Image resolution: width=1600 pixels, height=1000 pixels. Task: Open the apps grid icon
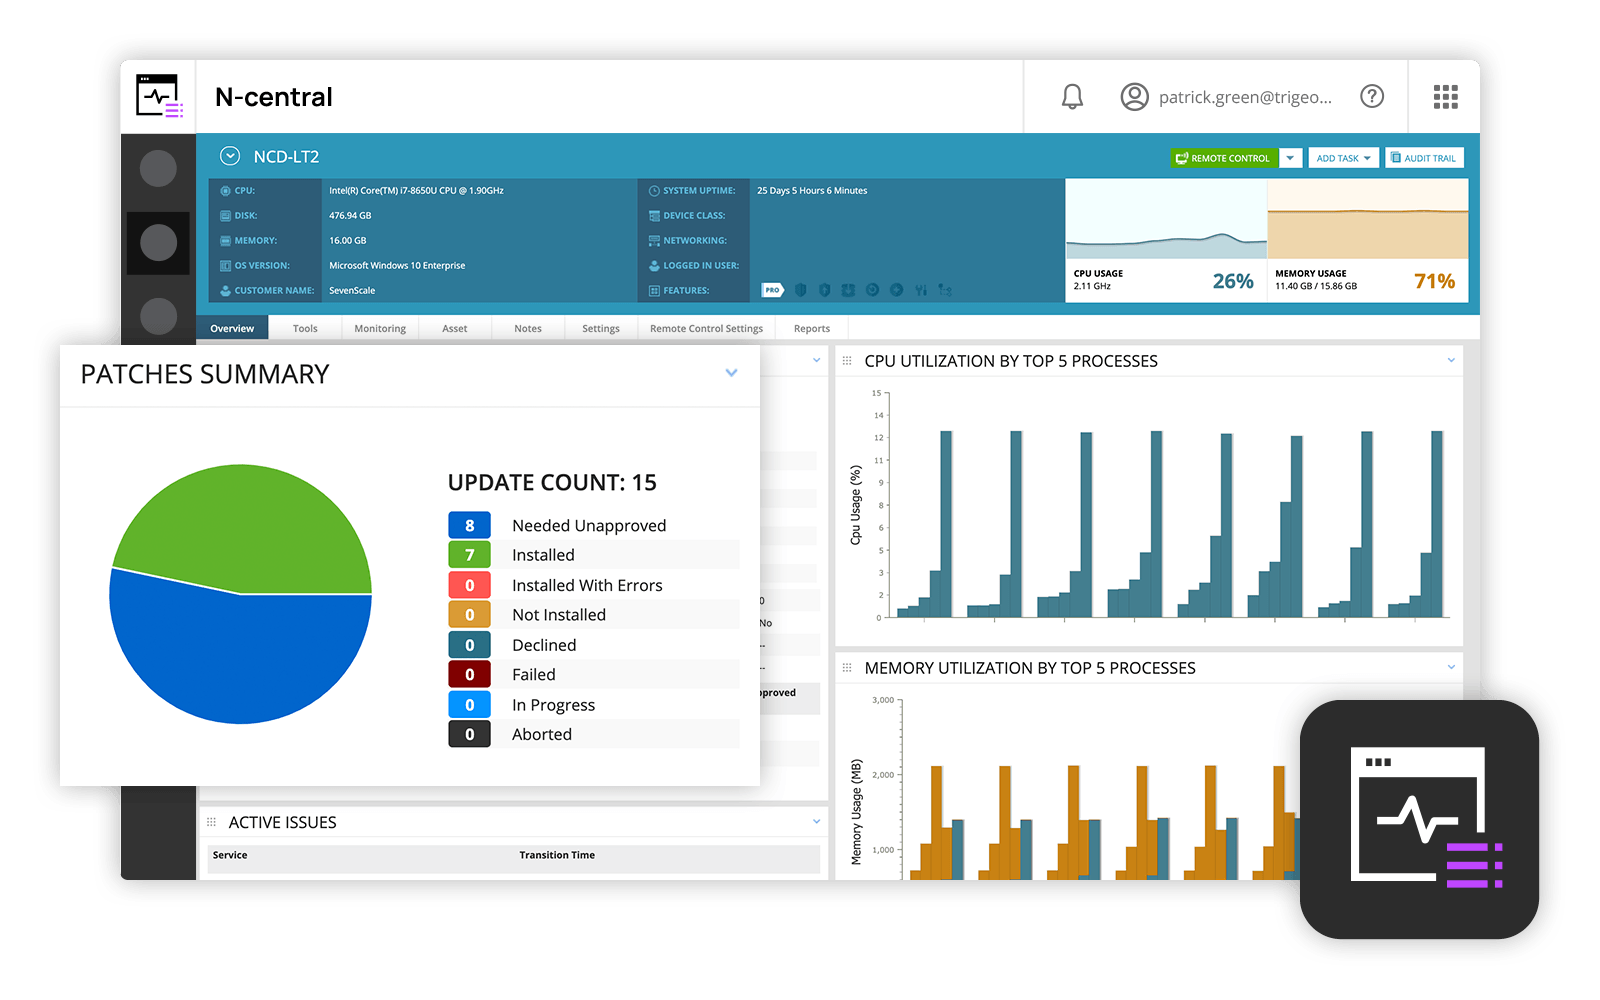pyautogui.click(x=1444, y=96)
